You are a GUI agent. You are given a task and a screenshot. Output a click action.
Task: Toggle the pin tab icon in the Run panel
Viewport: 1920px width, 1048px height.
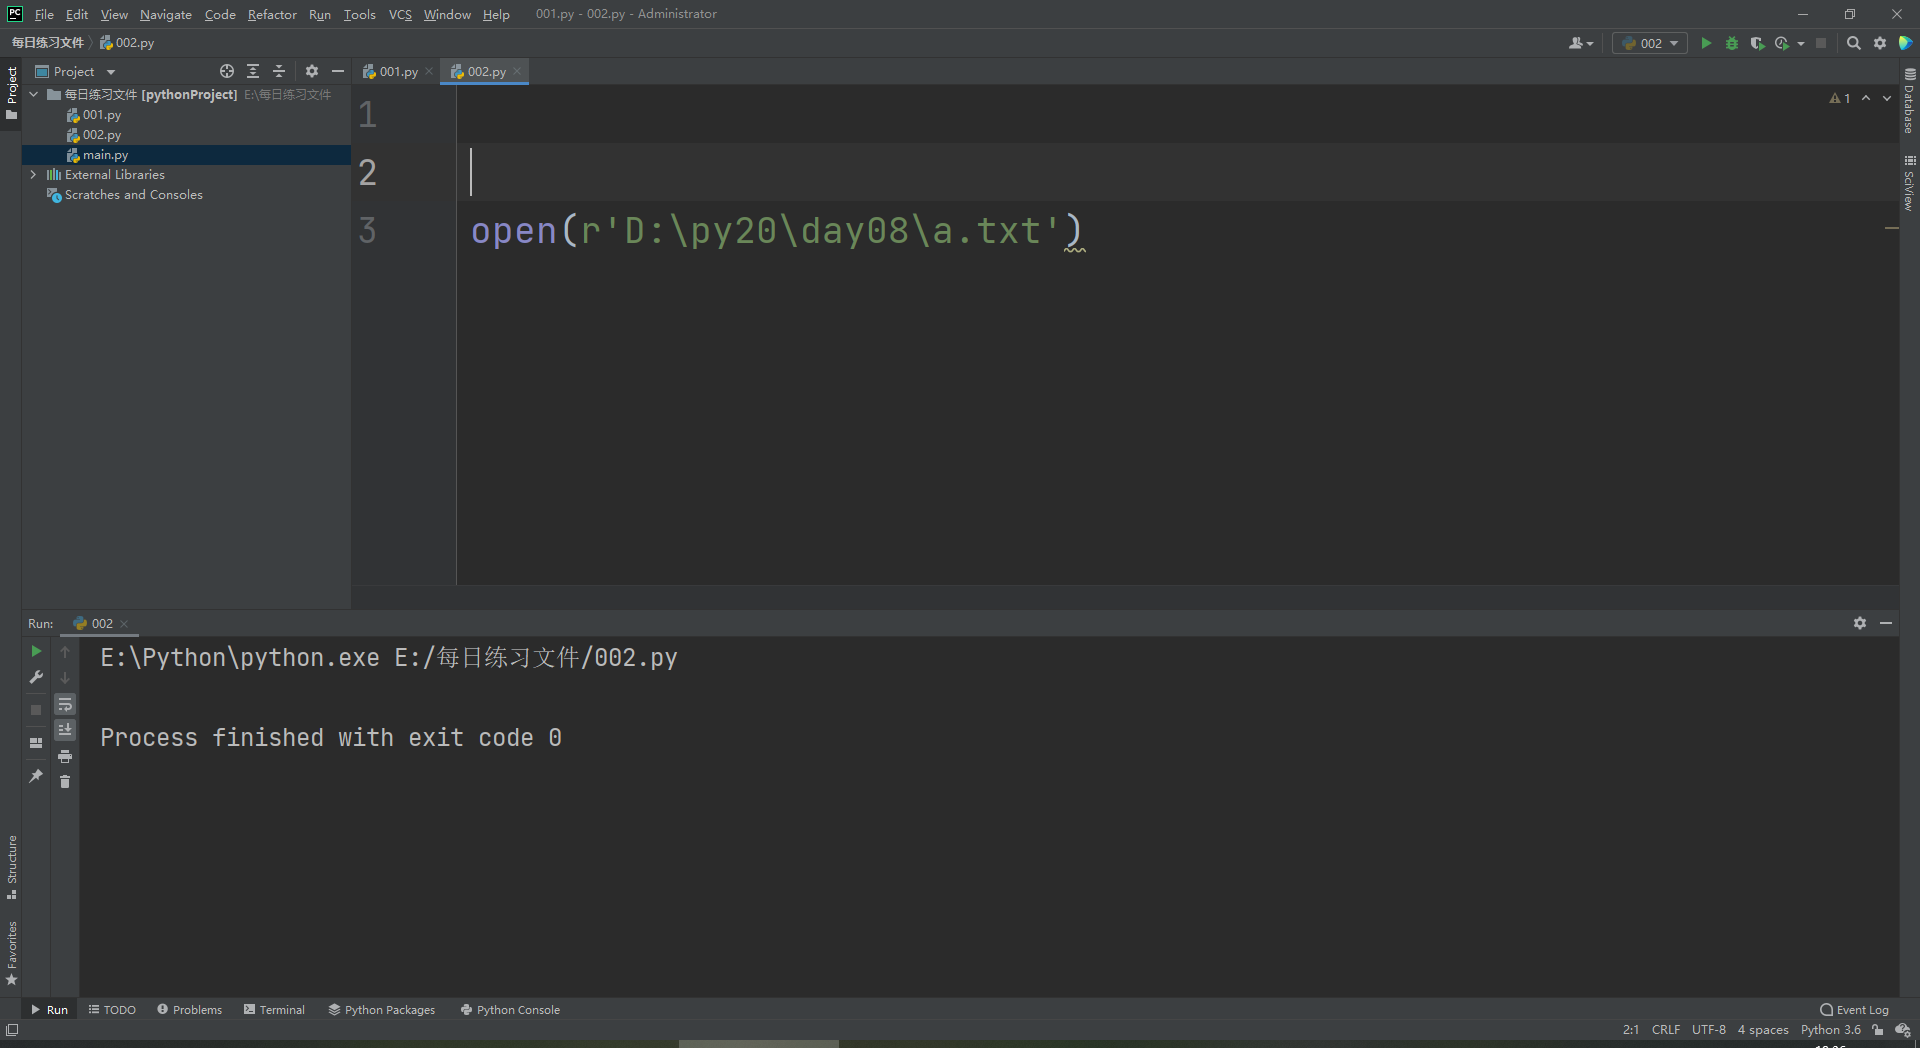[36, 776]
